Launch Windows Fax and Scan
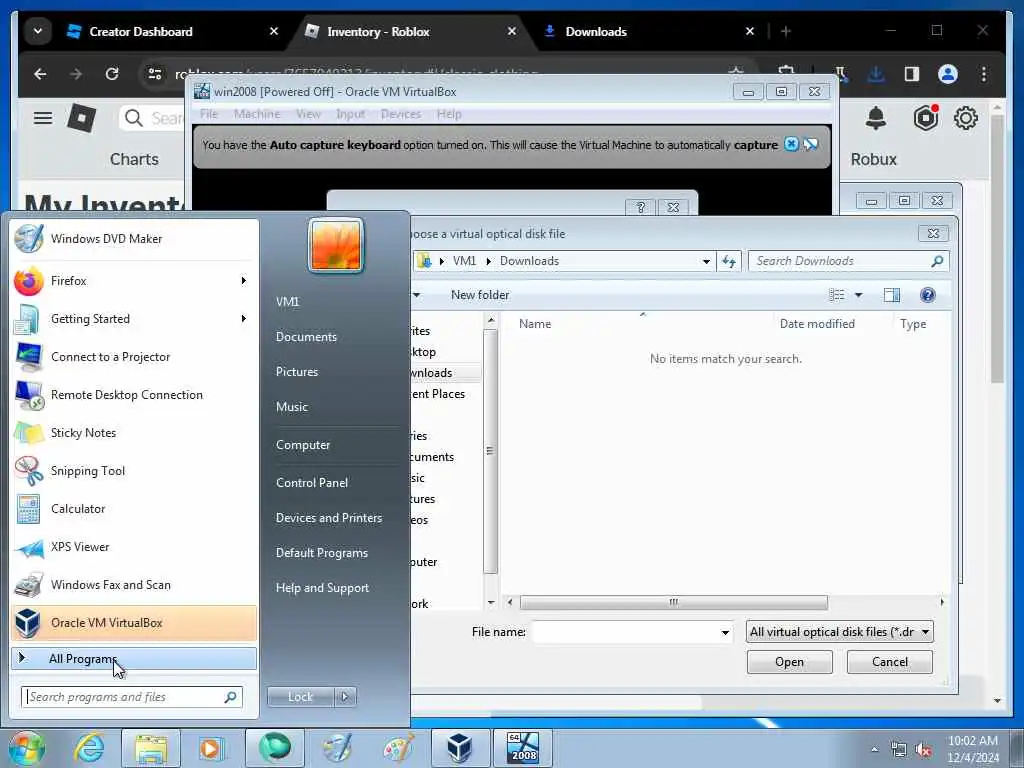 coord(134,585)
